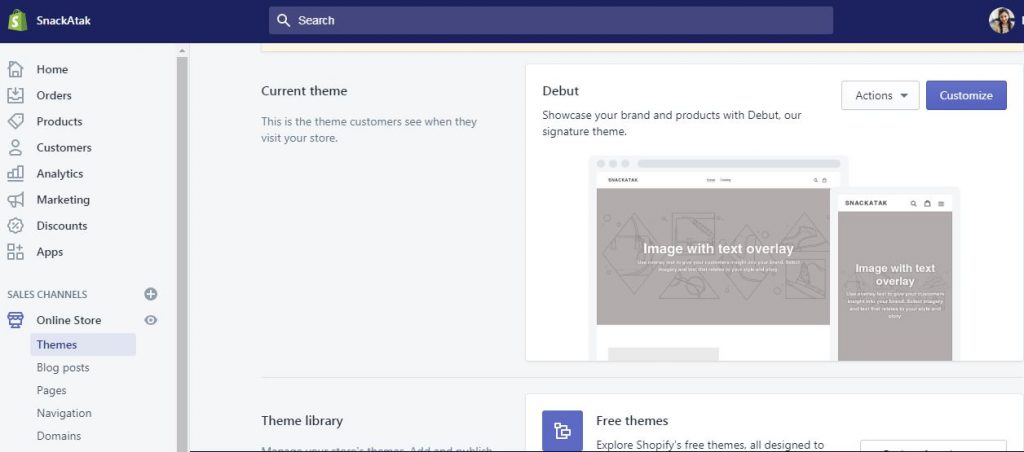Click the search magnifier icon
The width and height of the screenshot is (1024, 452).
click(283, 20)
